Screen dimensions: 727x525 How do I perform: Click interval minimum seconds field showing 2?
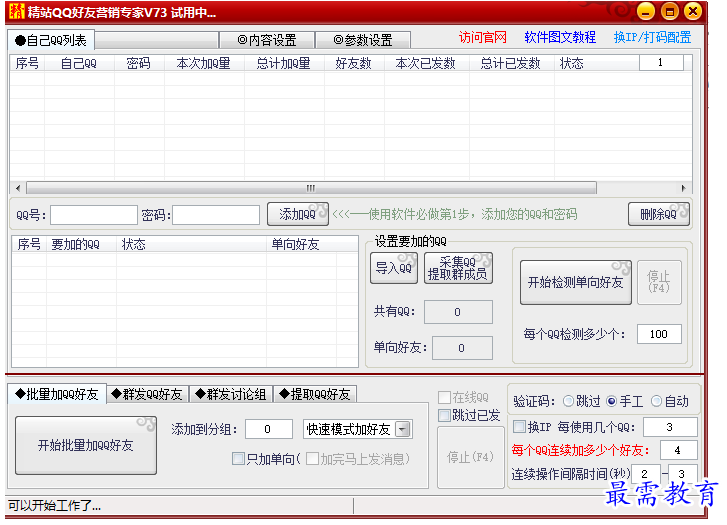tap(646, 474)
